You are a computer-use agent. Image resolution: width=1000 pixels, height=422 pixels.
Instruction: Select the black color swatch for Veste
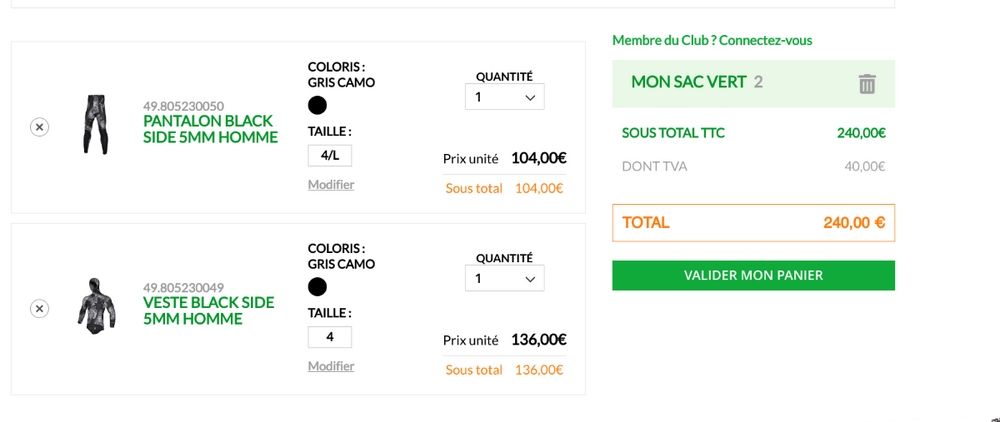tap(317, 287)
